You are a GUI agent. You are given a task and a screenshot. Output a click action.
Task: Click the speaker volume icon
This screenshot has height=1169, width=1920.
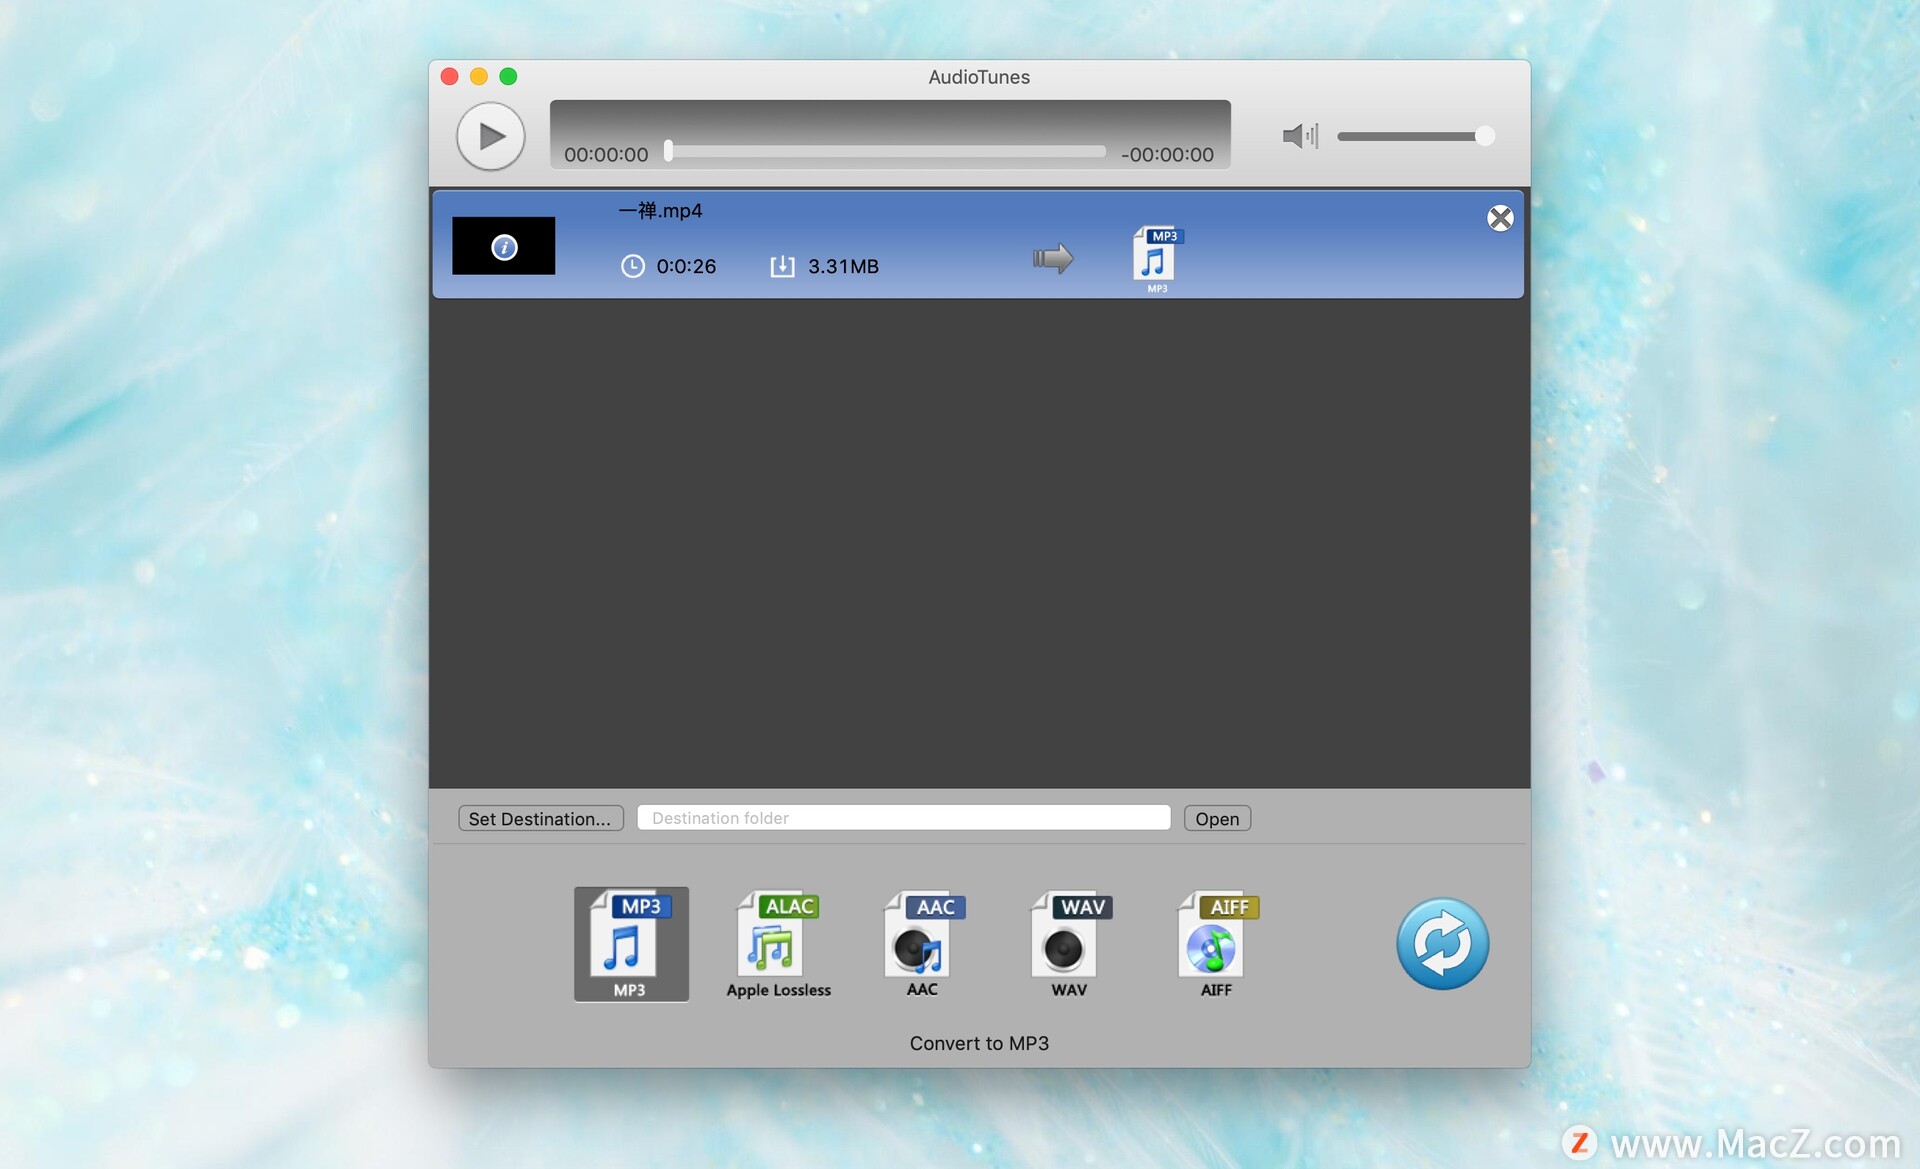pos(1298,136)
